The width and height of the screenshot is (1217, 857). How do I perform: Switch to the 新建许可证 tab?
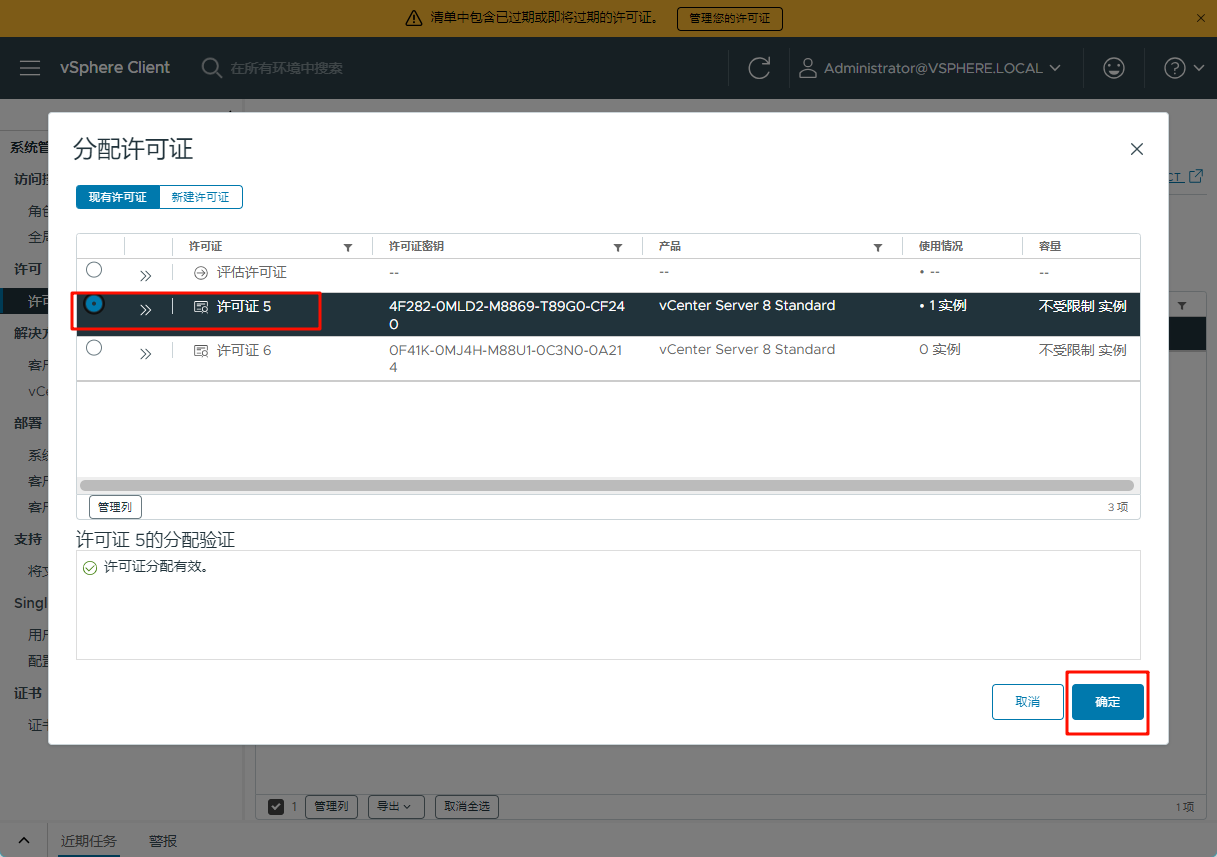pos(201,197)
